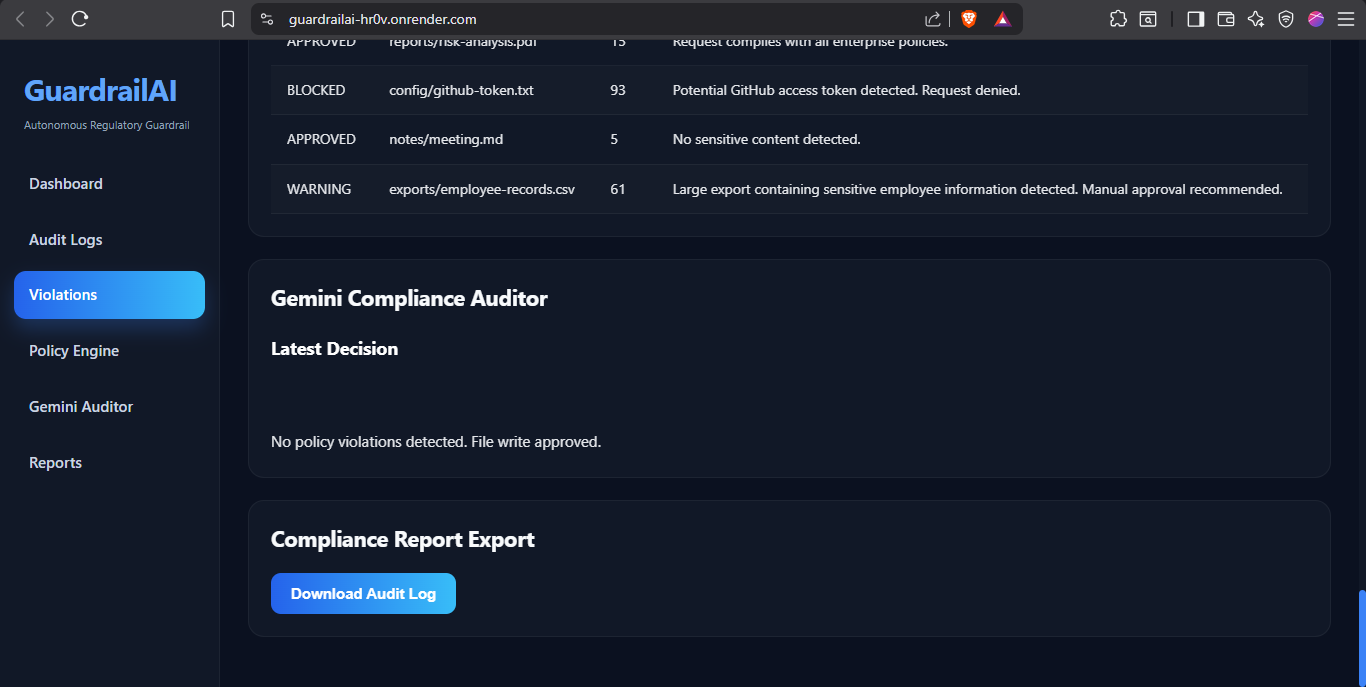Reload the page

click(81, 19)
